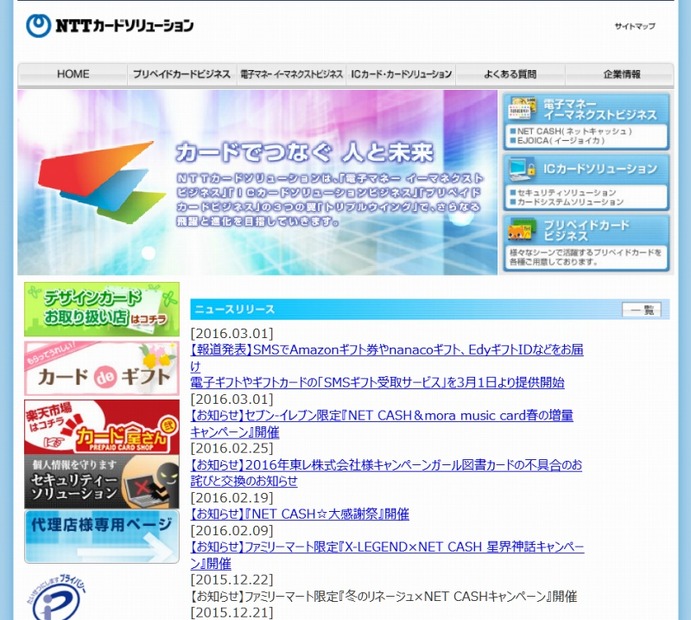Viewport: 691px width, 620px height.
Task: Click the カードでつなぐ 人と未来 headline
Action: pyautogui.click(x=305, y=152)
